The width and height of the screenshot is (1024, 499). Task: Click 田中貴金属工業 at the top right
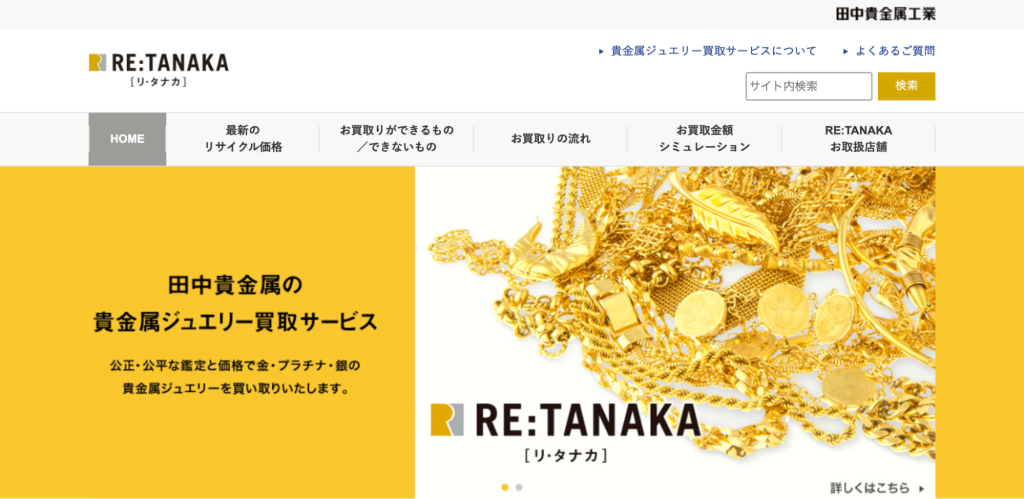pos(886,14)
